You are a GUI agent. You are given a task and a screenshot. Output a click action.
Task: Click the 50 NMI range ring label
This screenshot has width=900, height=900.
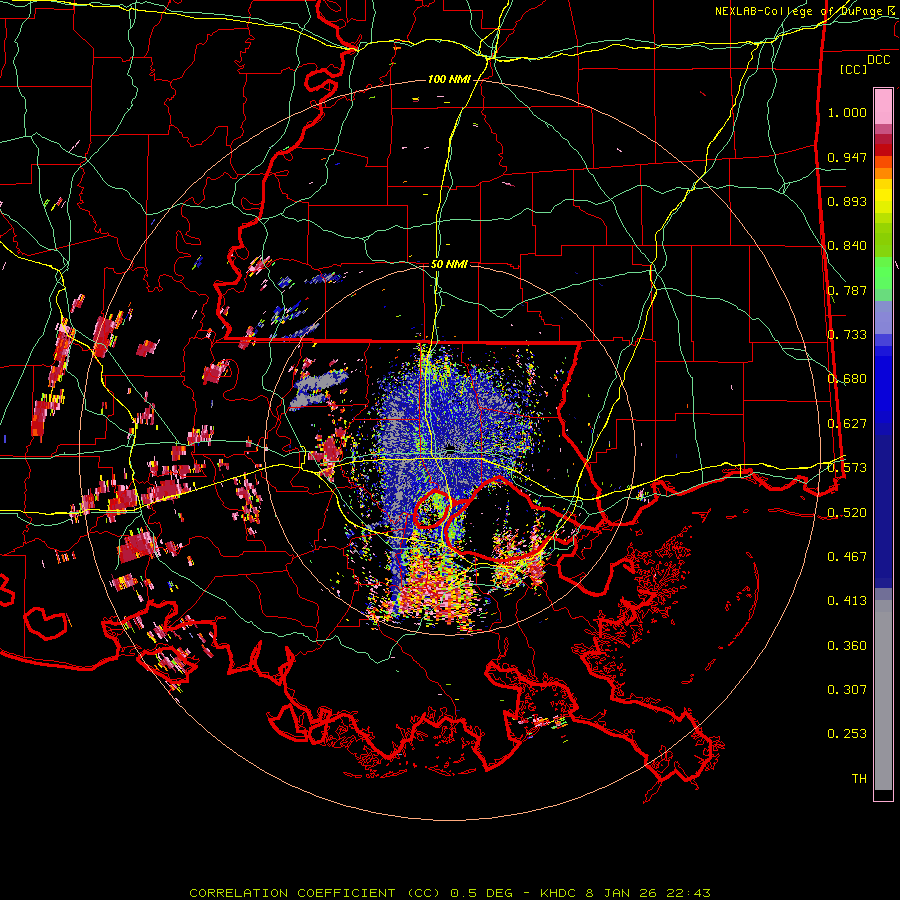coord(449,265)
